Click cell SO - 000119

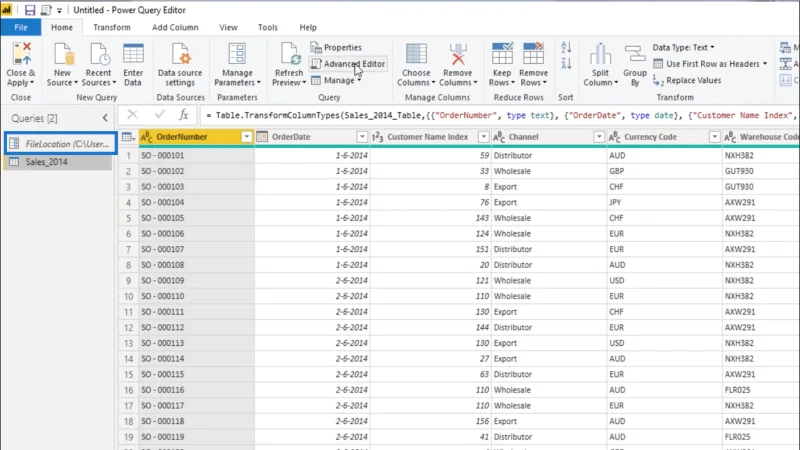tap(196, 437)
